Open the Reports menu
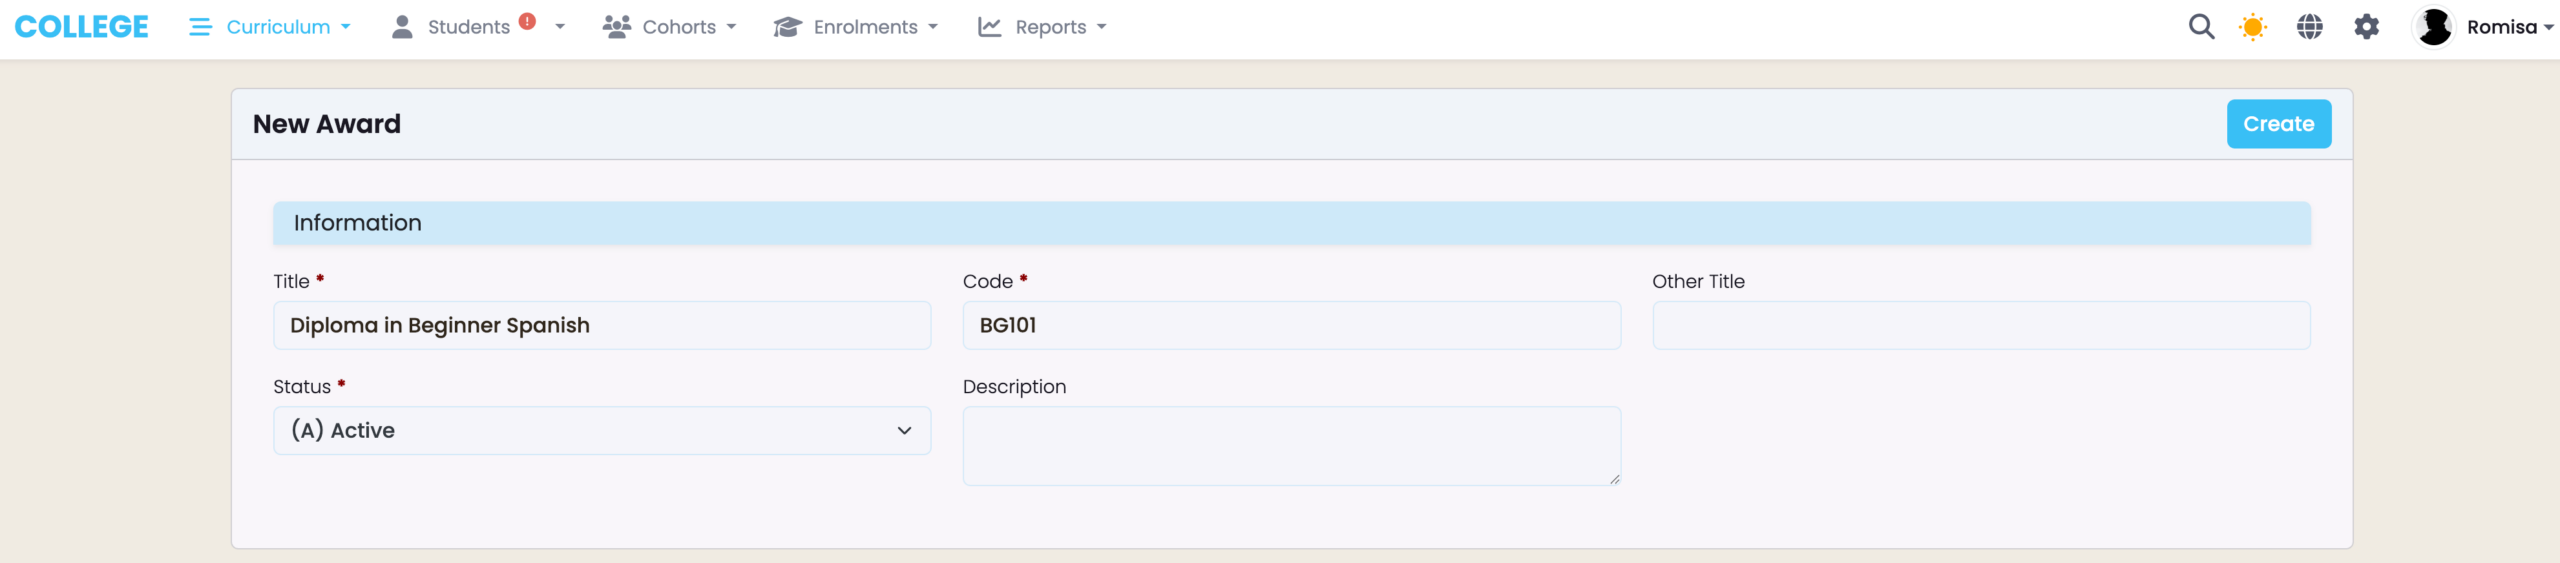 pyautogui.click(x=1051, y=27)
